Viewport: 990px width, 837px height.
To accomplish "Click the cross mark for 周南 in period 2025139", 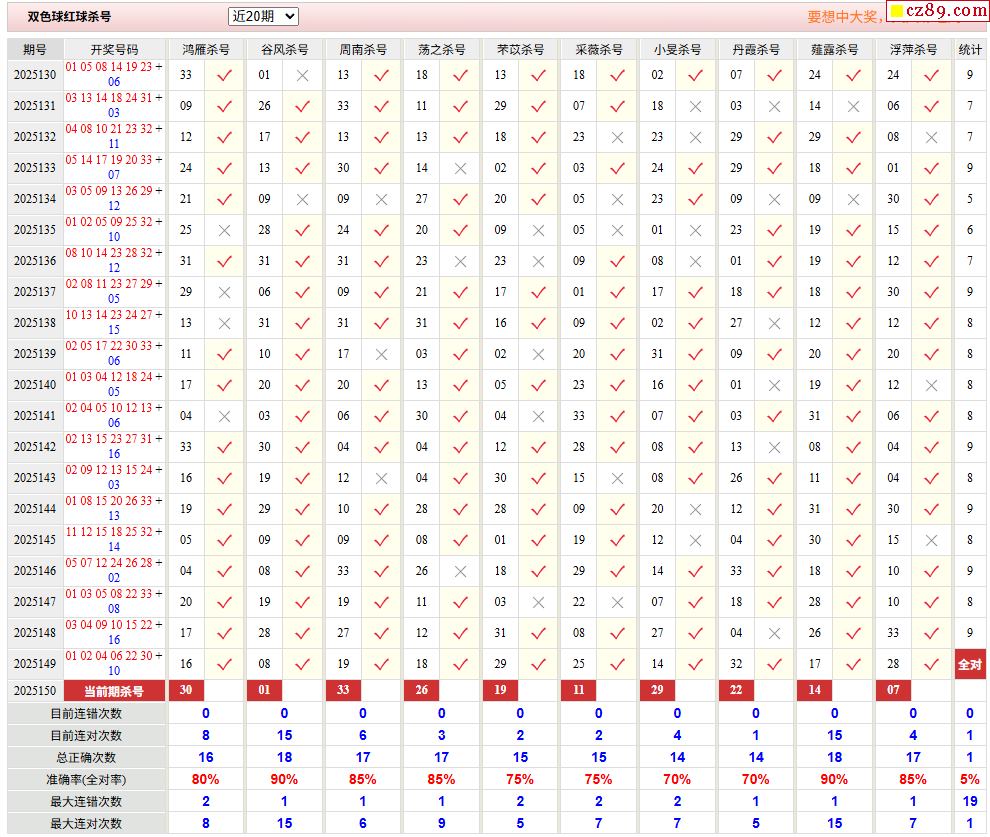I will click(381, 354).
